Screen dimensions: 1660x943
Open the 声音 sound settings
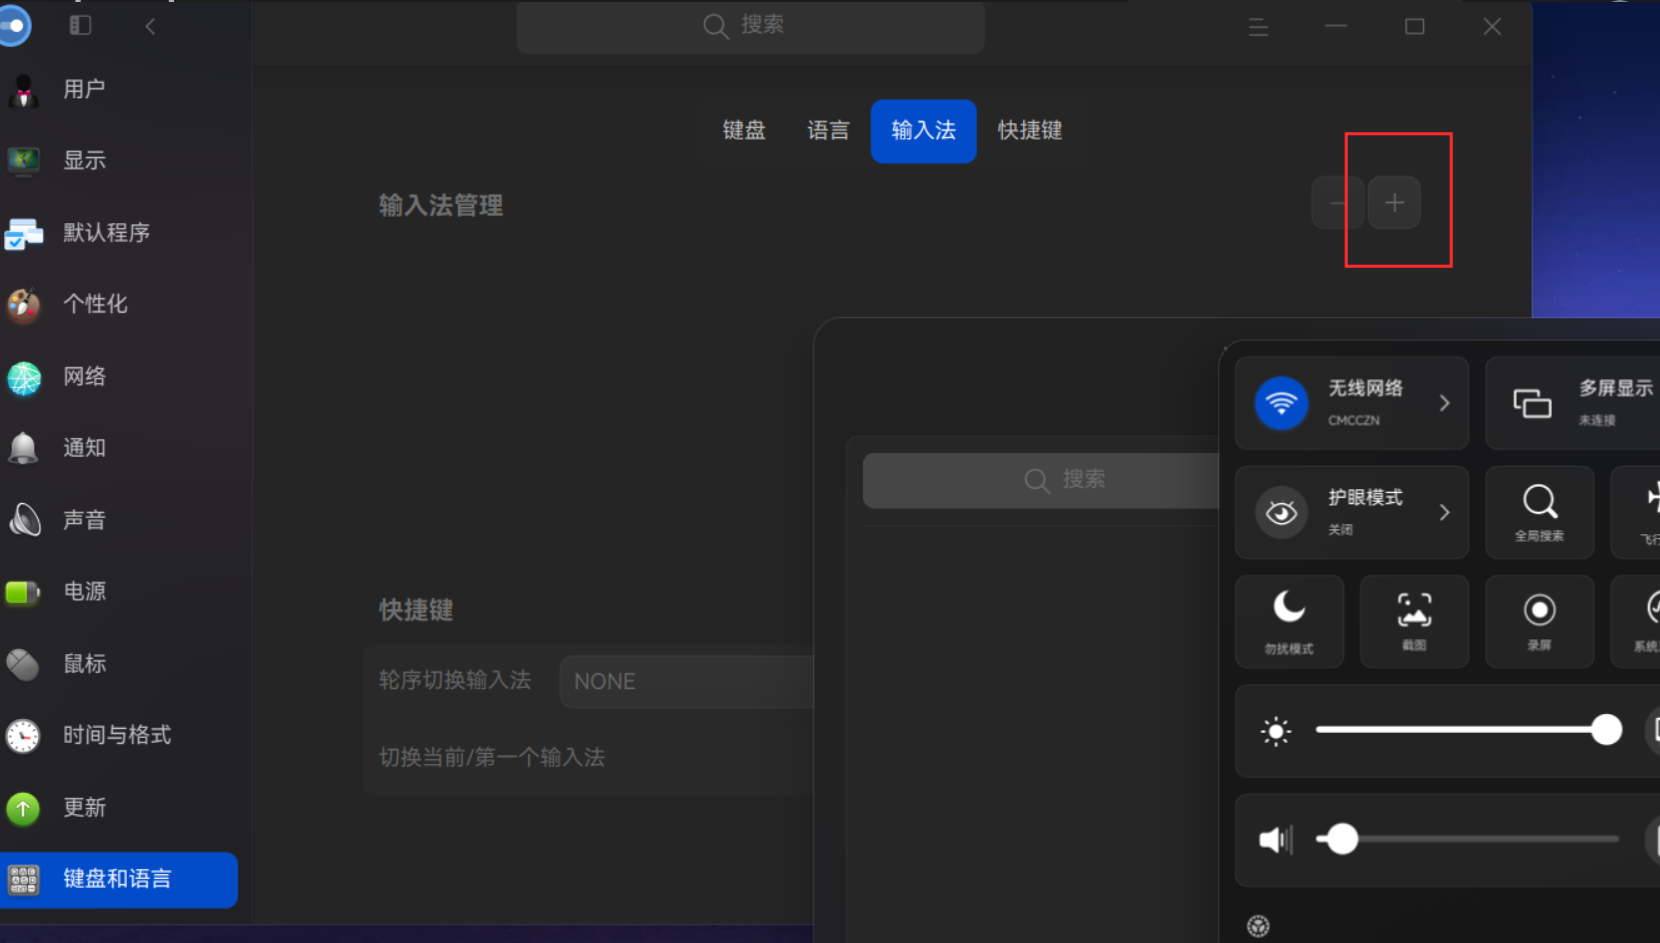pyautogui.click(x=118, y=520)
